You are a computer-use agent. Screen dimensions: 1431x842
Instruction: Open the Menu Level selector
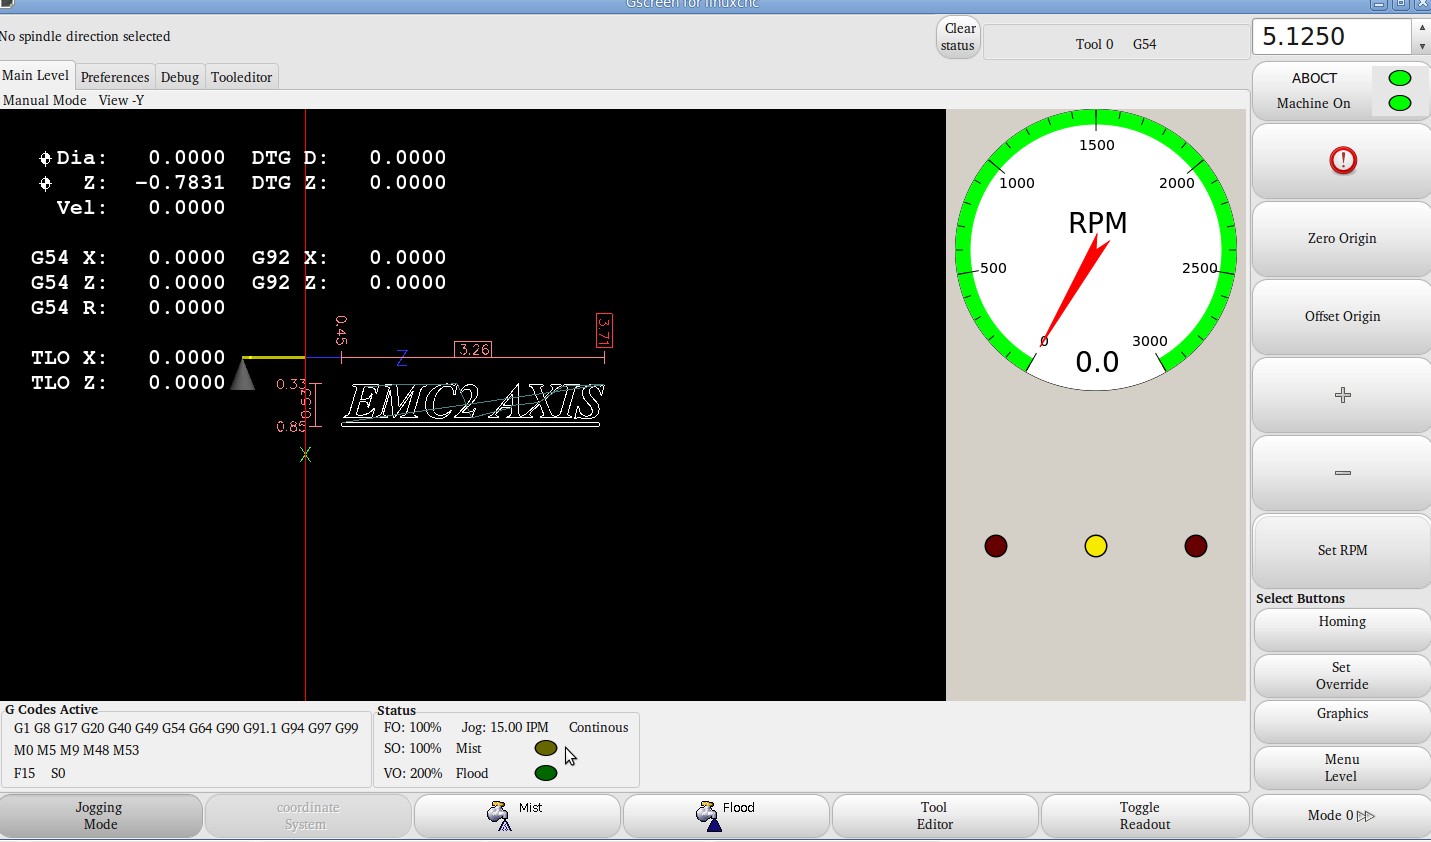[x=1342, y=768]
